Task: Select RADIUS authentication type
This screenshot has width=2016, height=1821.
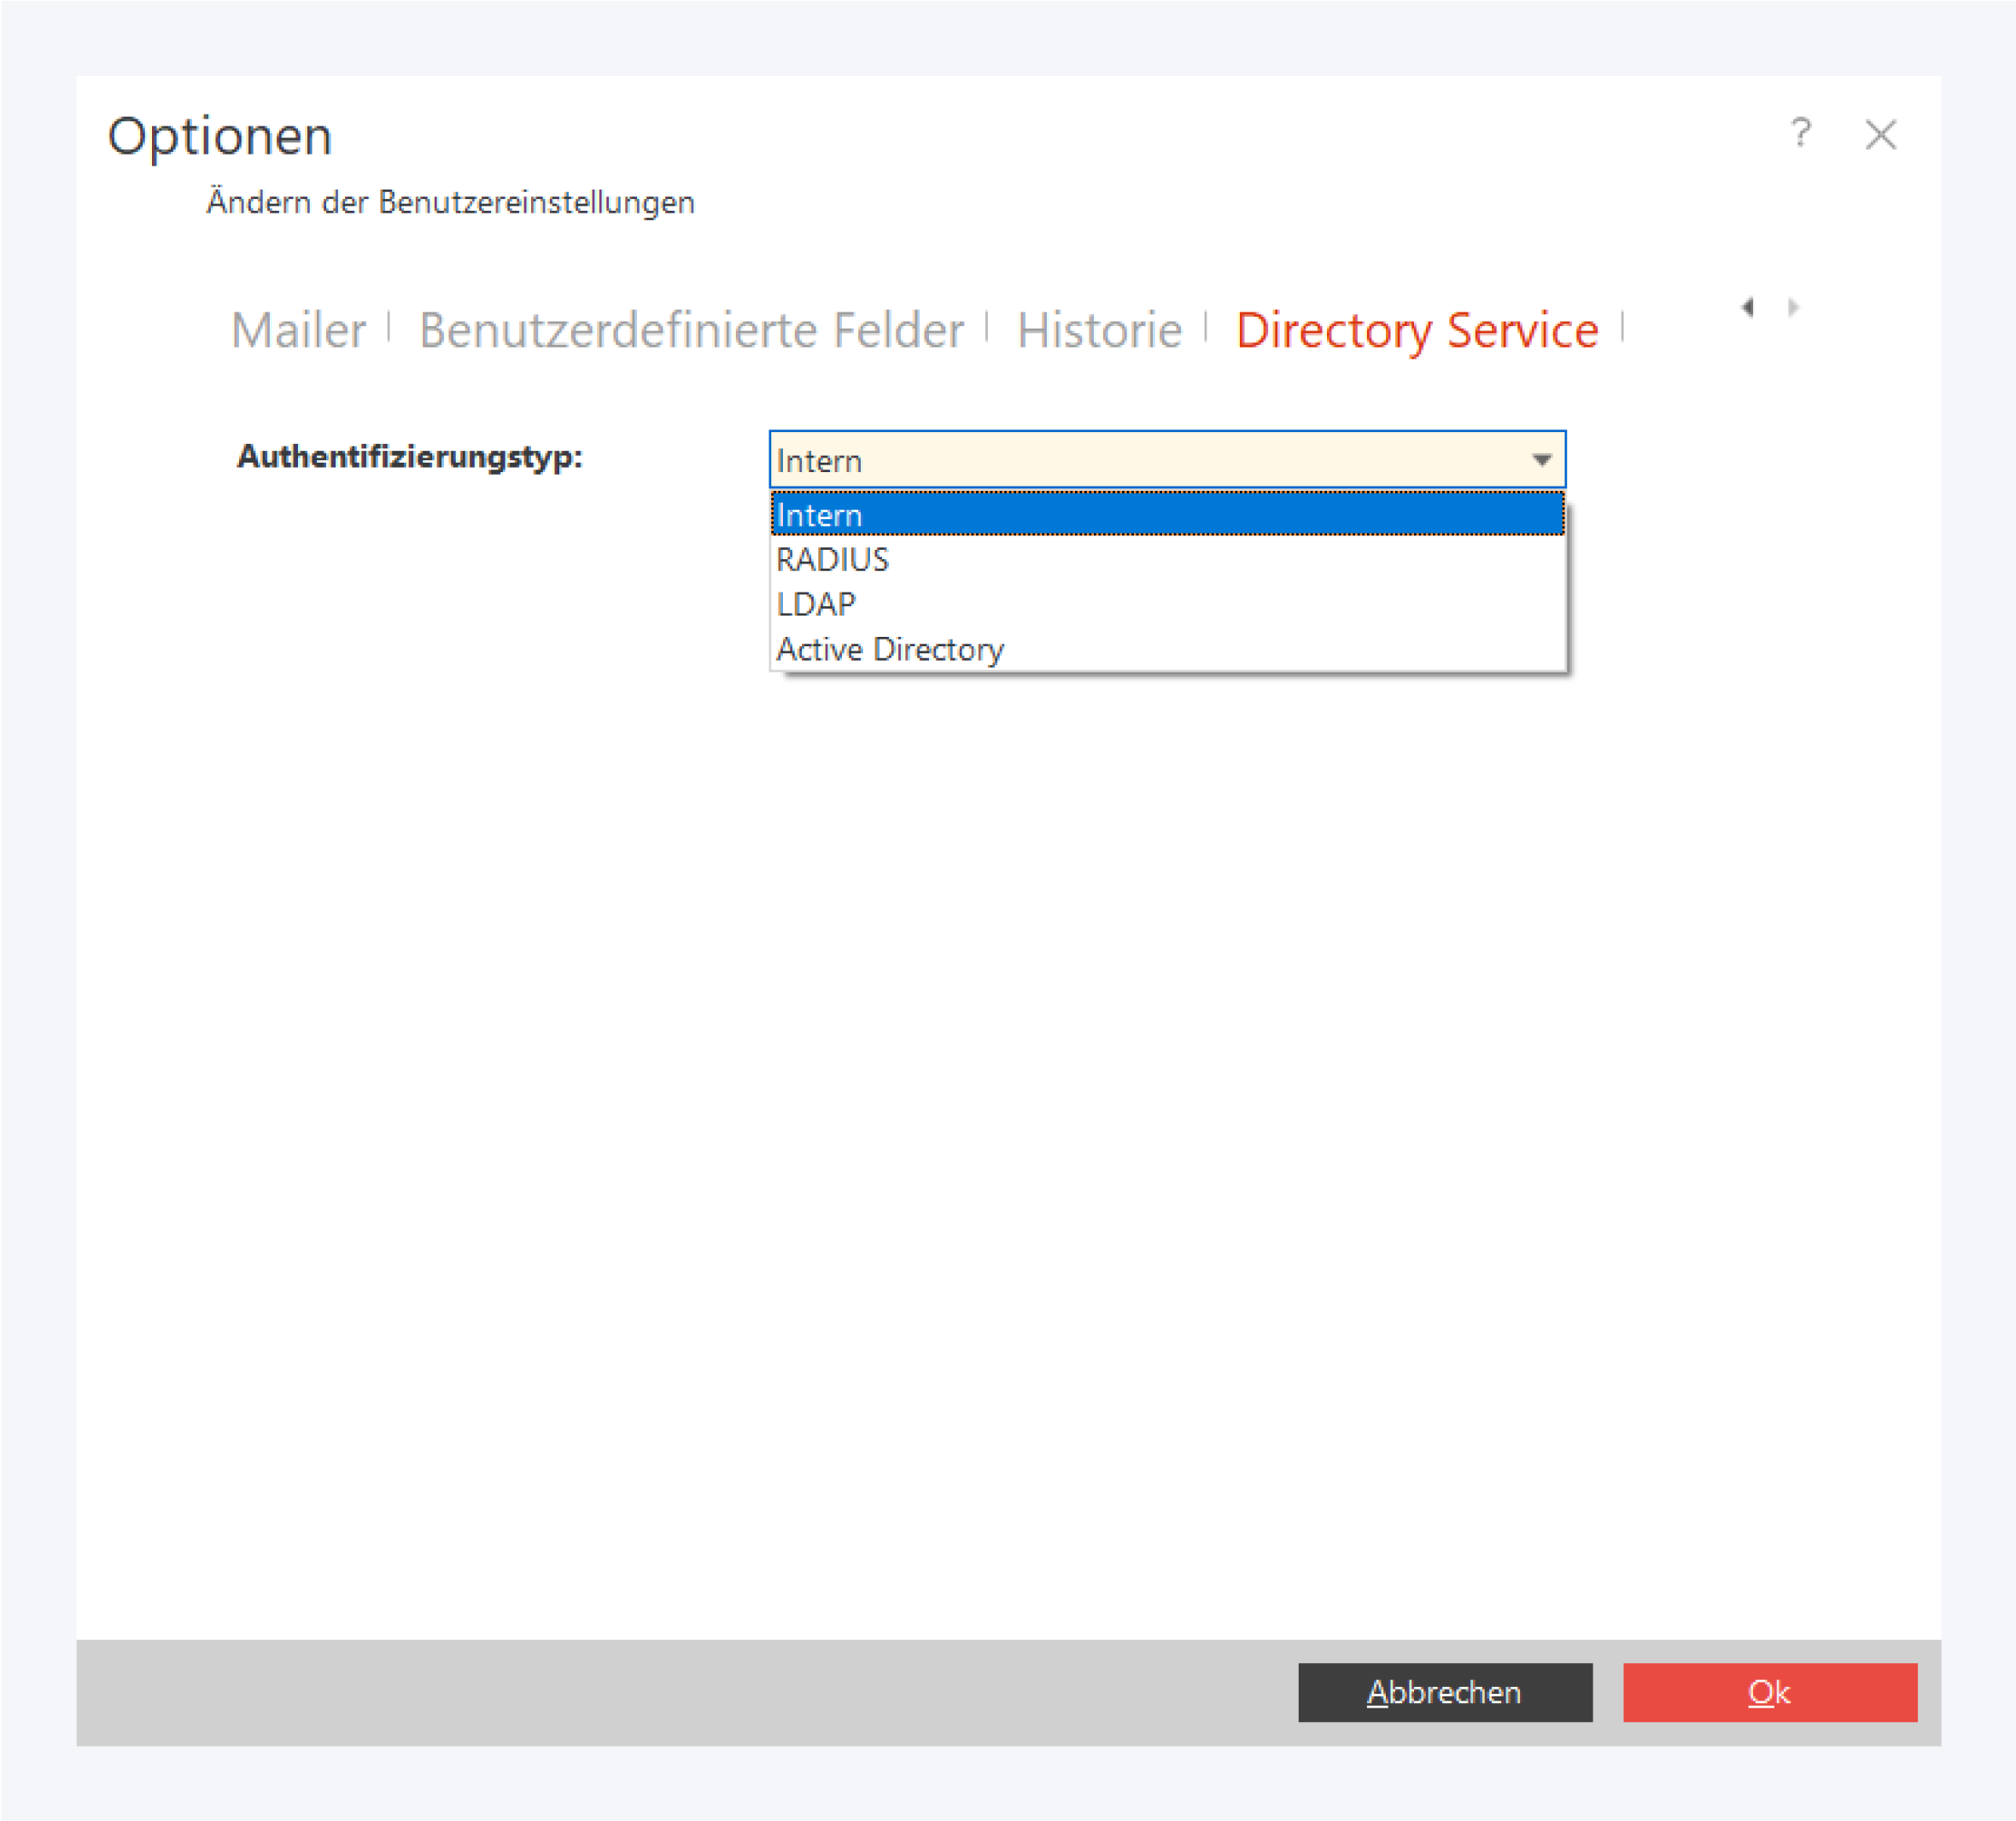Action: click(x=1166, y=560)
